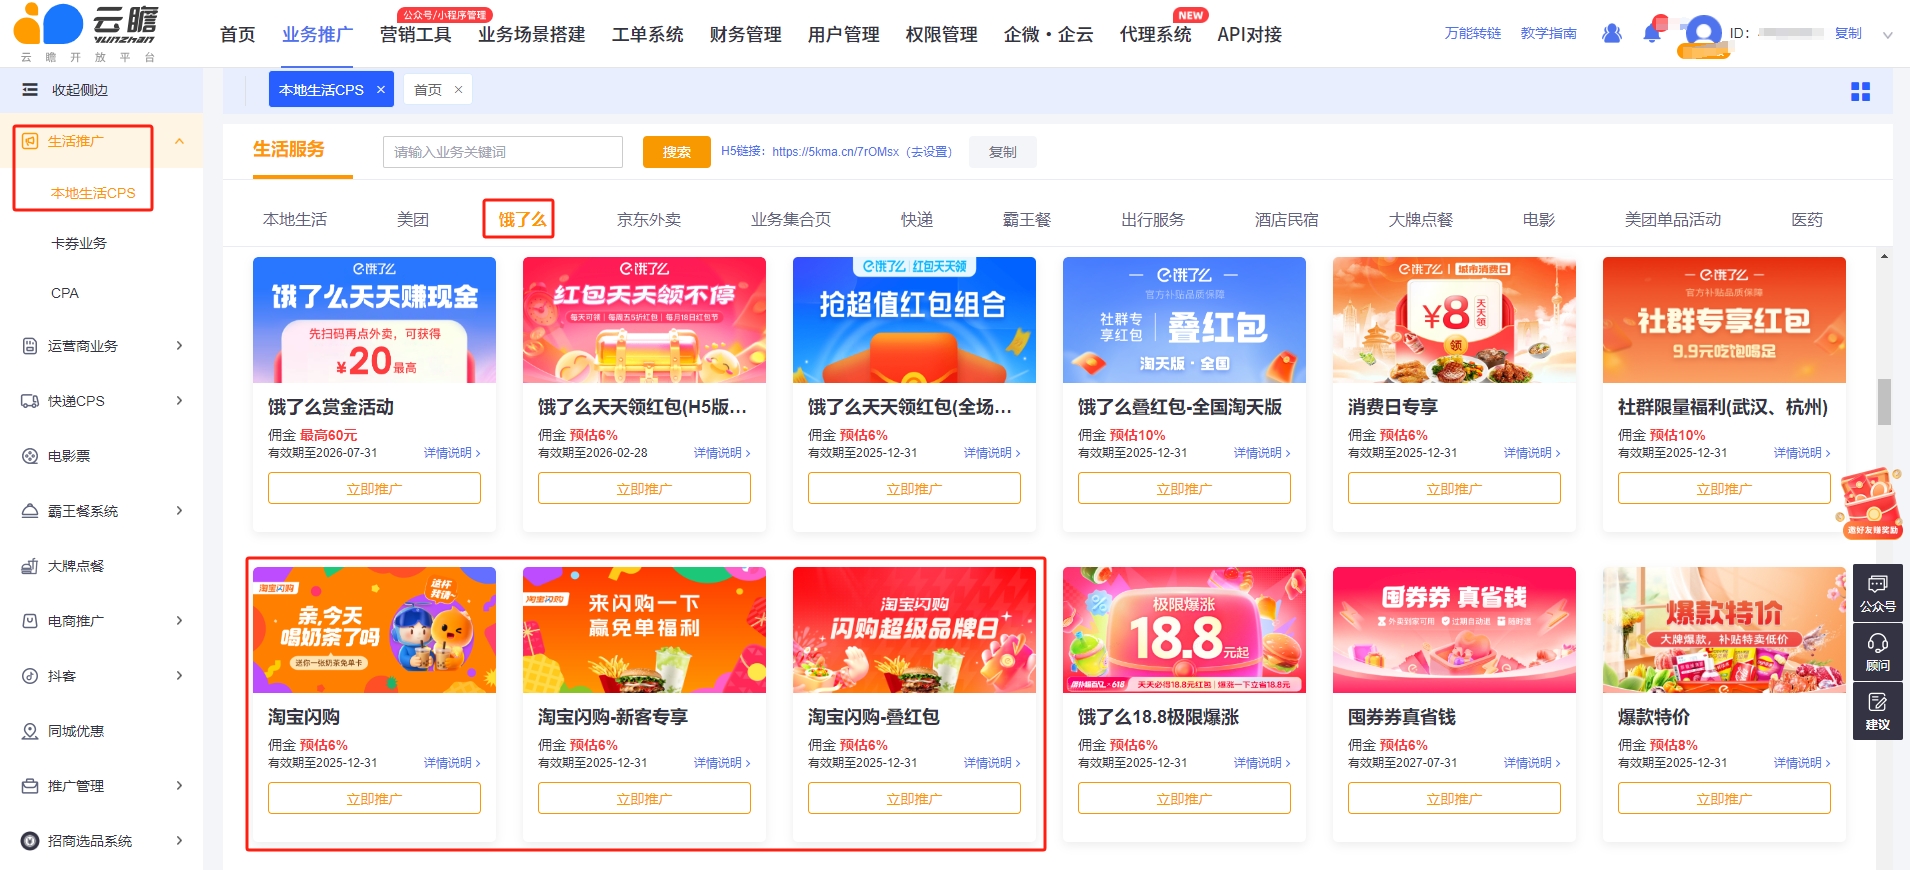Select 本地生活CPS in sidebar
The height and width of the screenshot is (870, 1910).
[93, 193]
